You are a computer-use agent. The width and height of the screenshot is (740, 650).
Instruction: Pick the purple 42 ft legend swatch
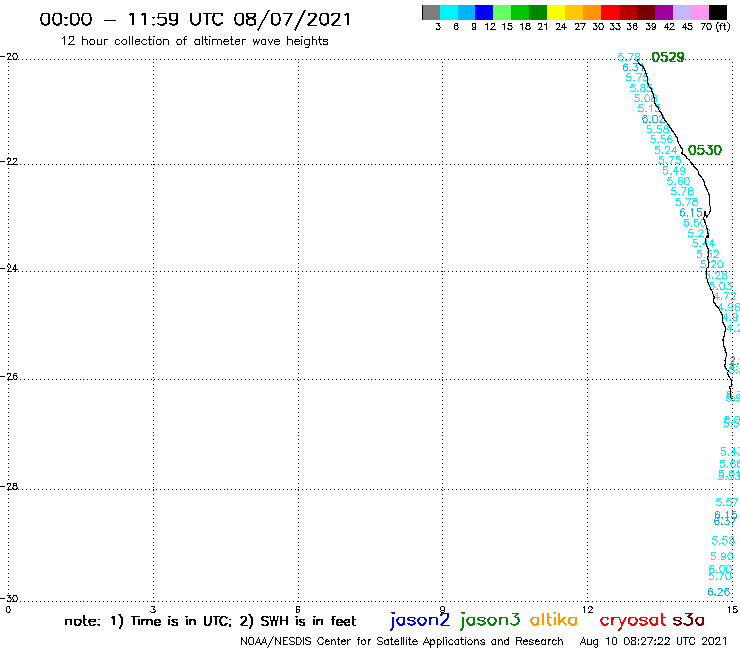pyautogui.click(x=664, y=12)
